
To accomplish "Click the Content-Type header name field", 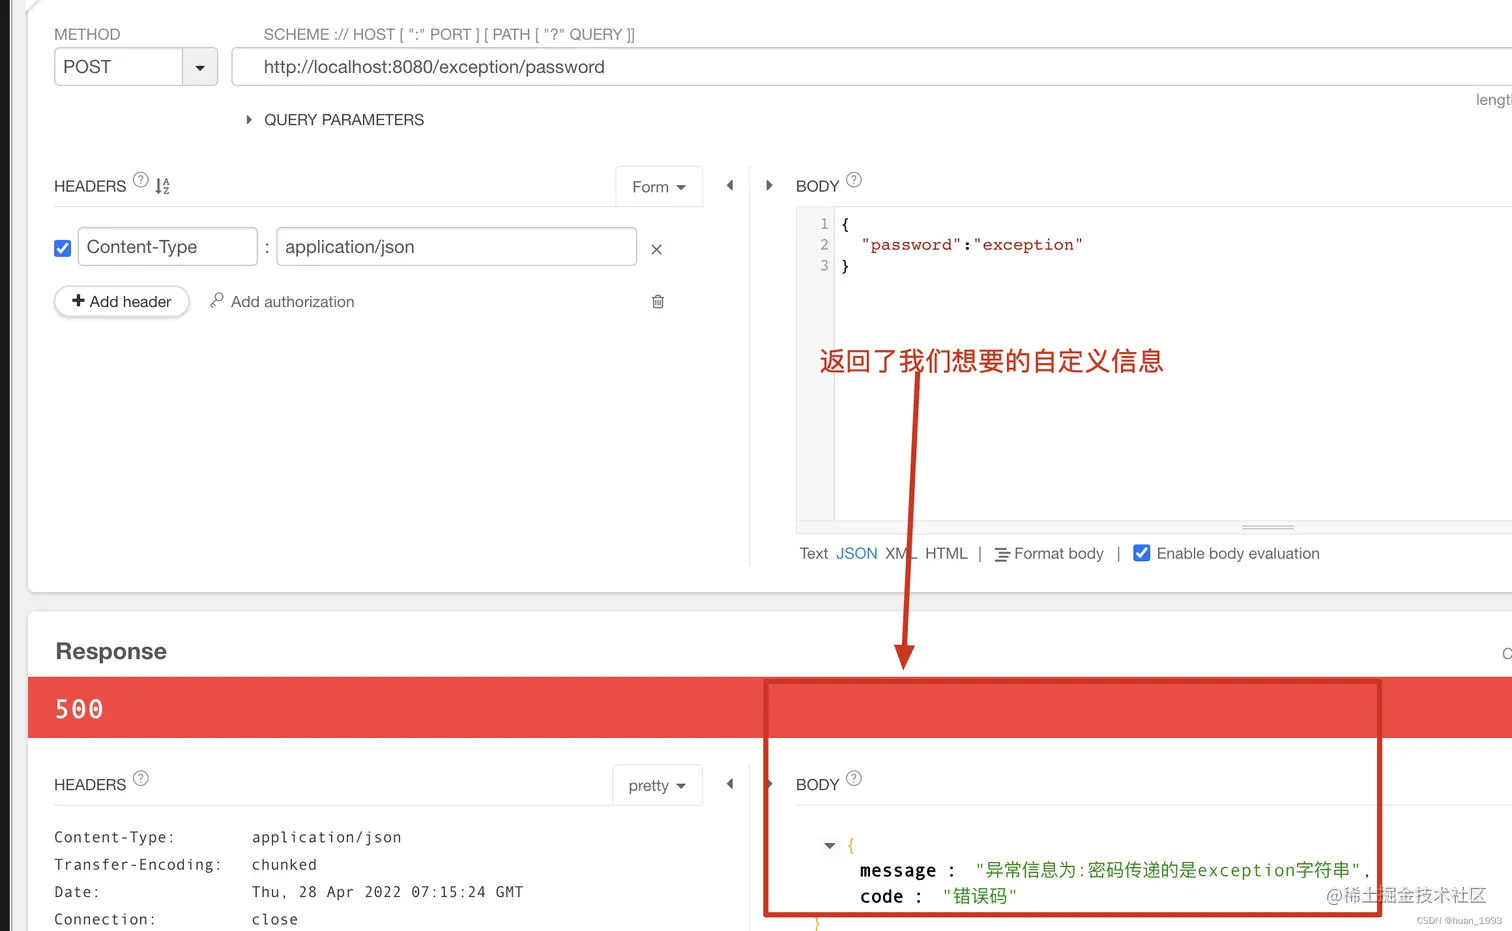I will [x=167, y=247].
